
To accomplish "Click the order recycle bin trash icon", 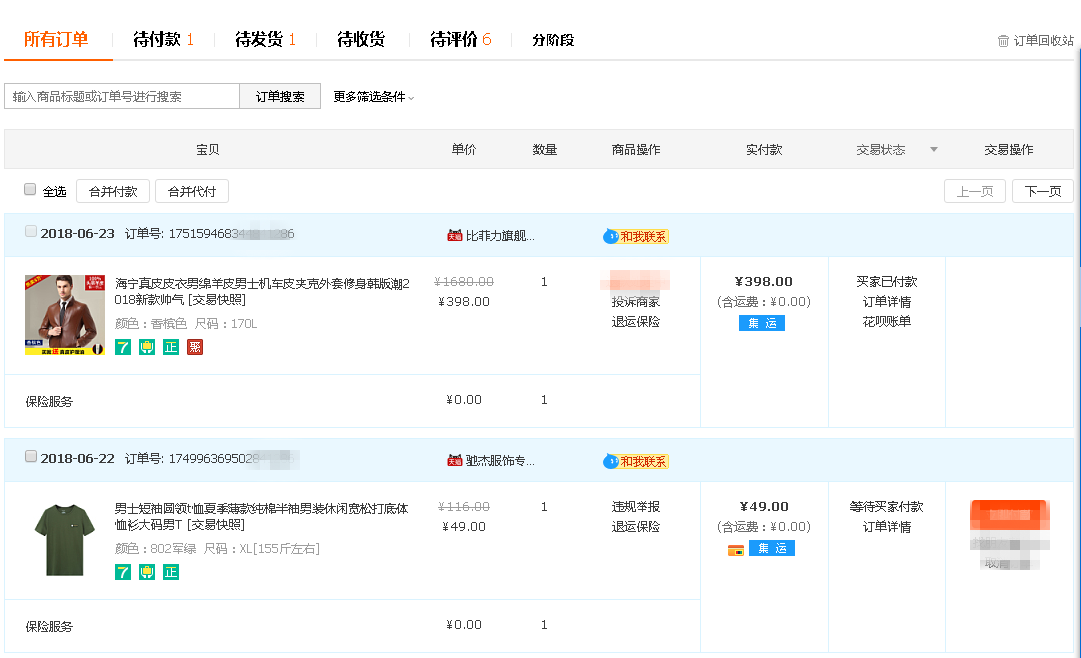I will point(1003,41).
